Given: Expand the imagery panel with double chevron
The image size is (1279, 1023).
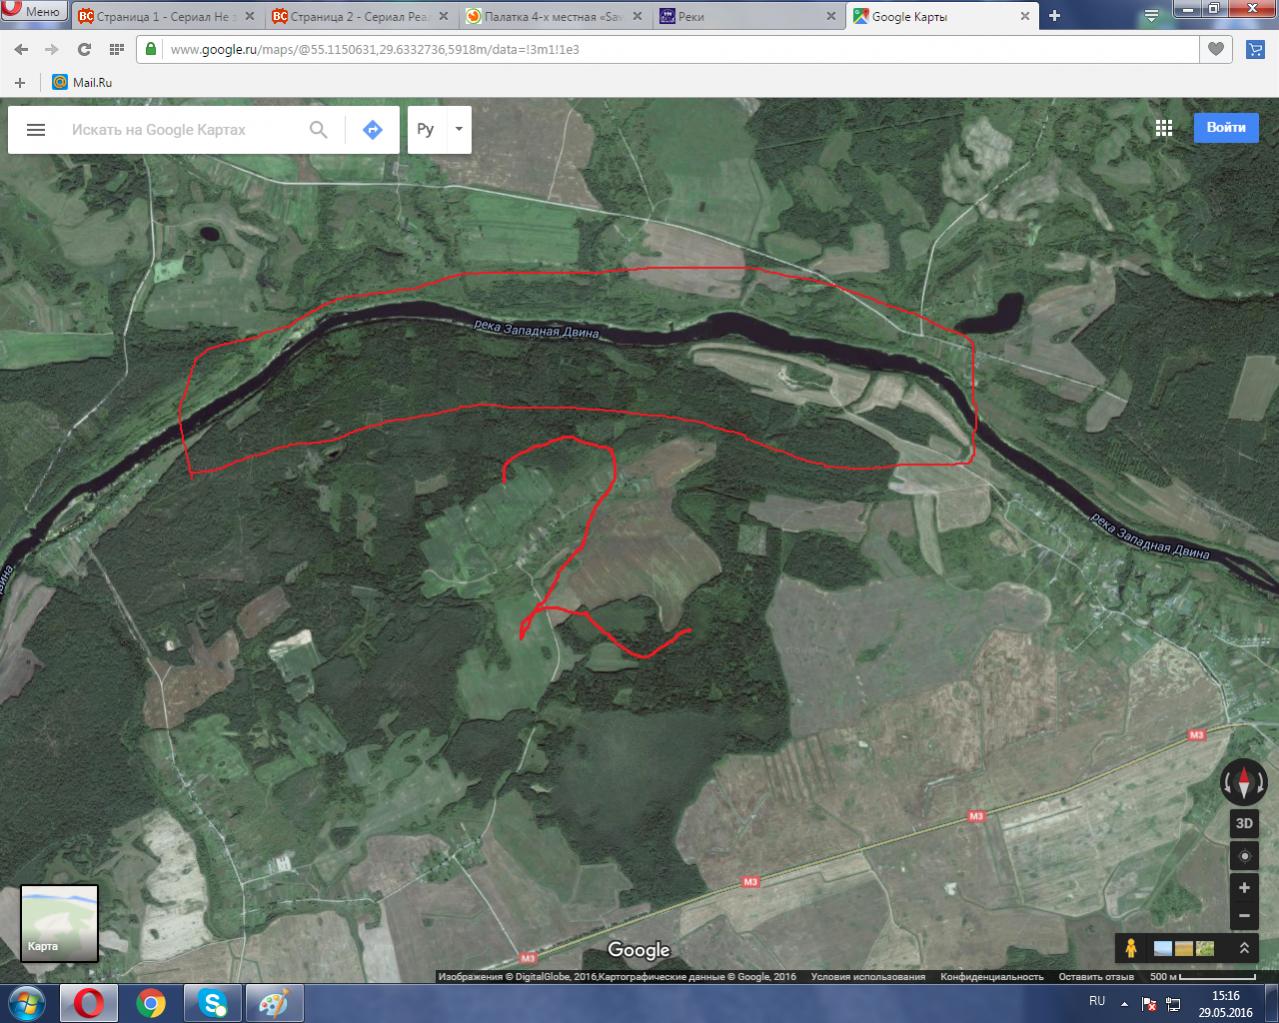Looking at the screenshot, I should (x=1244, y=947).
